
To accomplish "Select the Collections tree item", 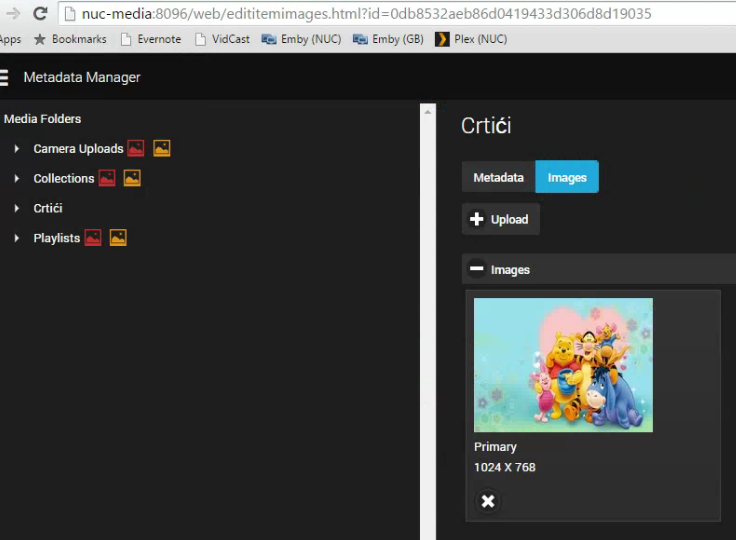I will [64, 178].
